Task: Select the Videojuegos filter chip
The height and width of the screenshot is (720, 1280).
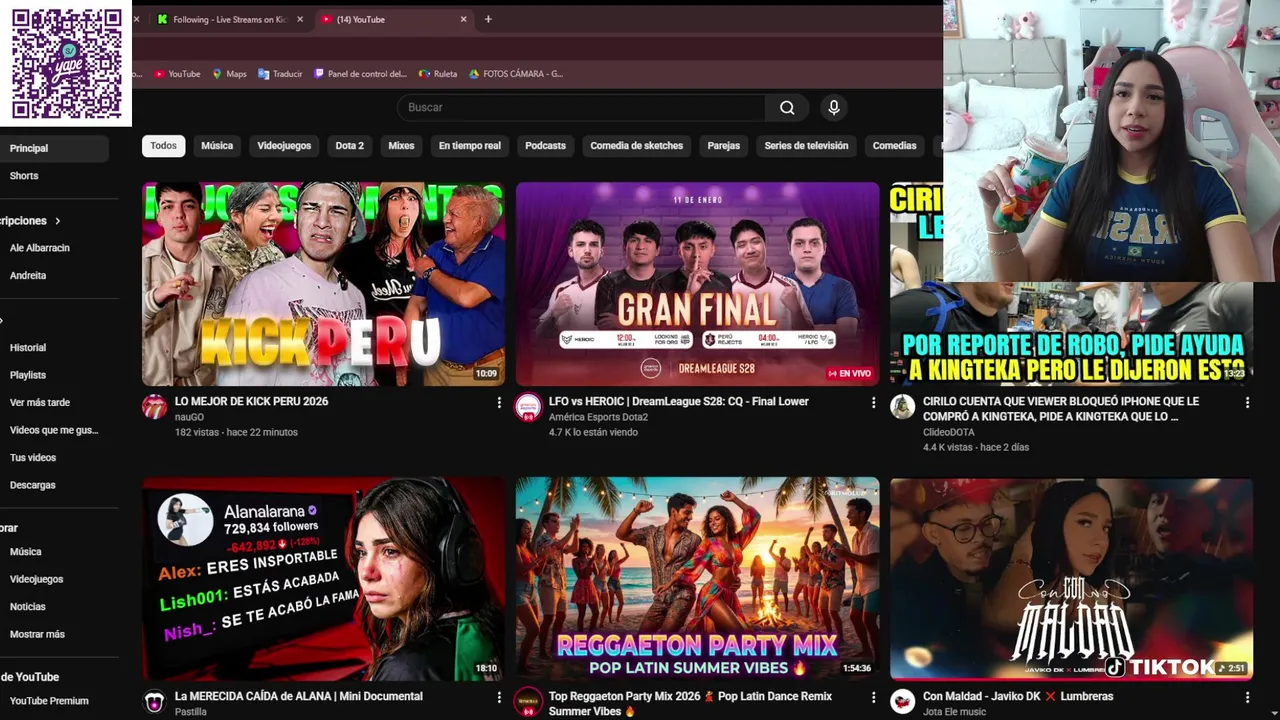Action: click(284, 146)
